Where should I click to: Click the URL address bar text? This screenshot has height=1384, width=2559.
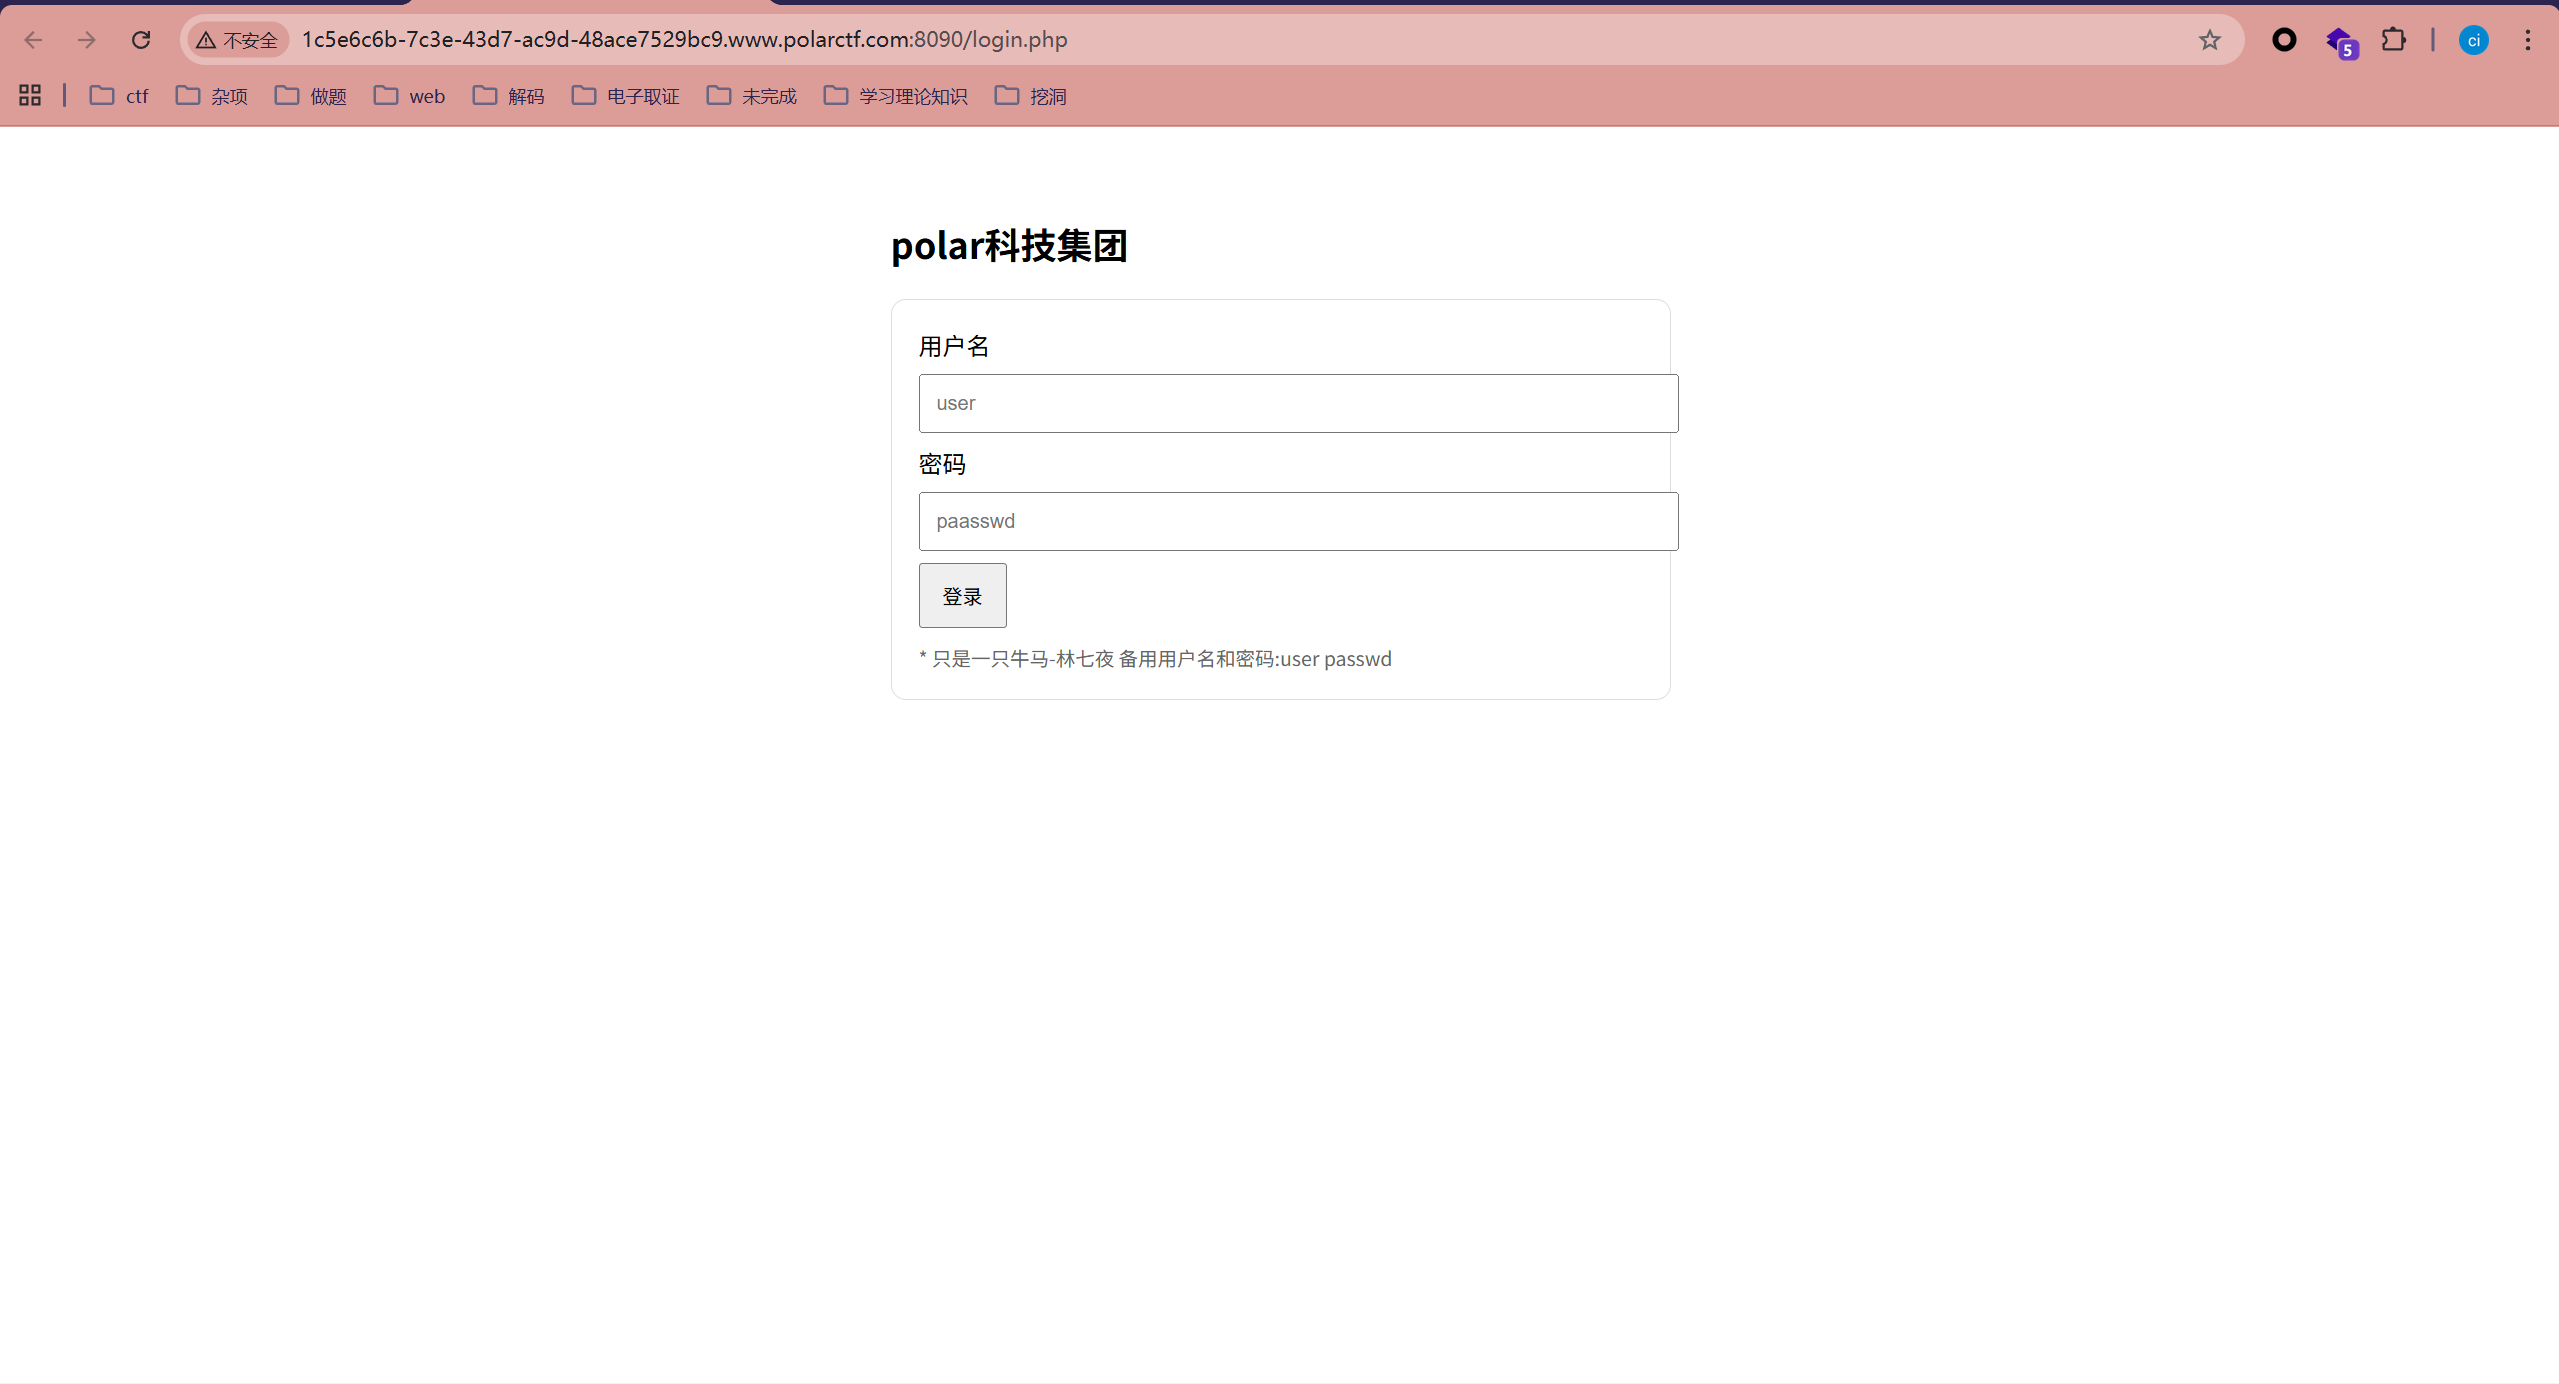tap(684, 40)
